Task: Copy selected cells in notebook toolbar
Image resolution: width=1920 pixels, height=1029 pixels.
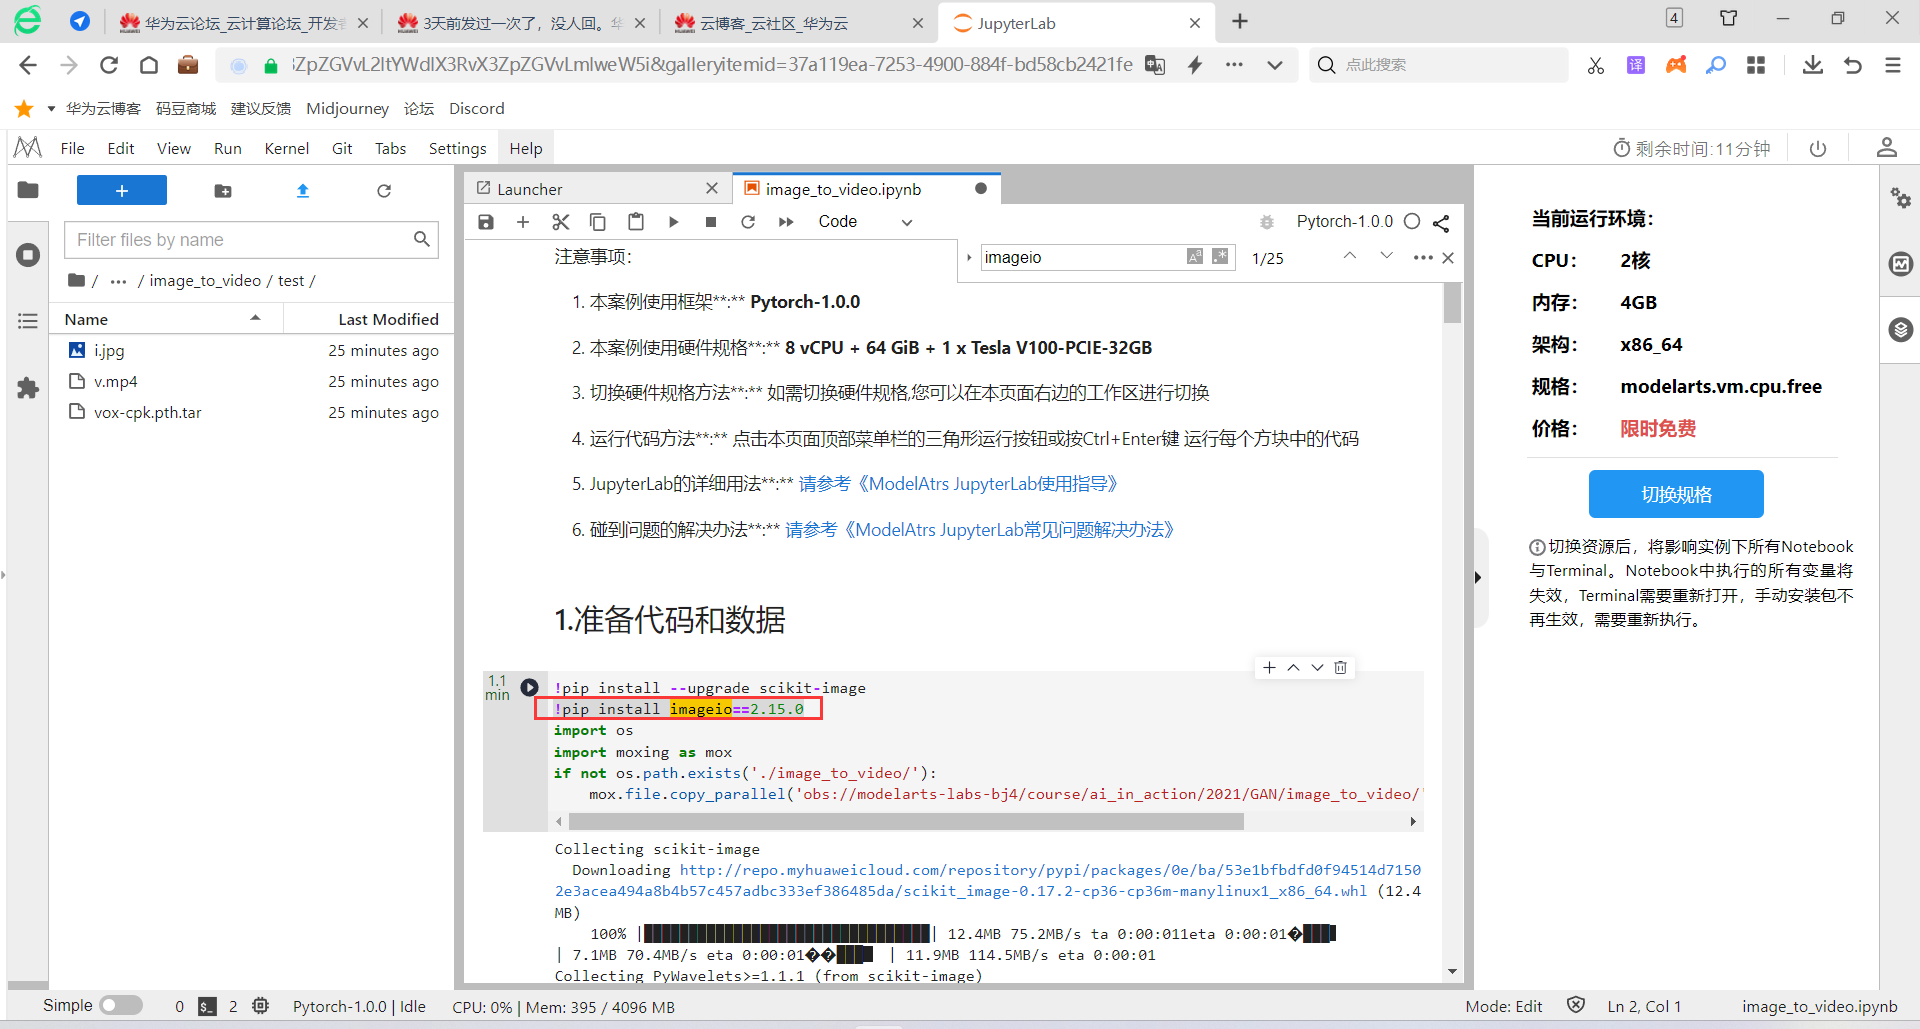Action: (x=598, y=222)
